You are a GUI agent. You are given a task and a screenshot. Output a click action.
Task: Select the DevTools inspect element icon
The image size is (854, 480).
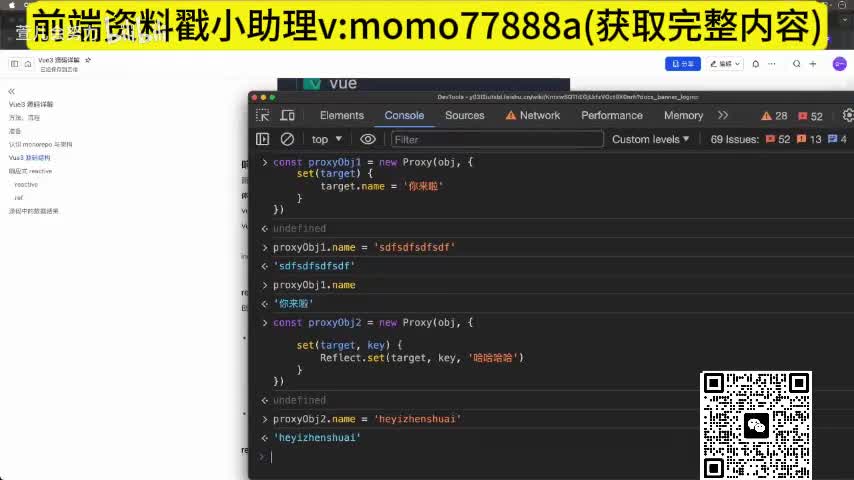click(x=263, y=116)
